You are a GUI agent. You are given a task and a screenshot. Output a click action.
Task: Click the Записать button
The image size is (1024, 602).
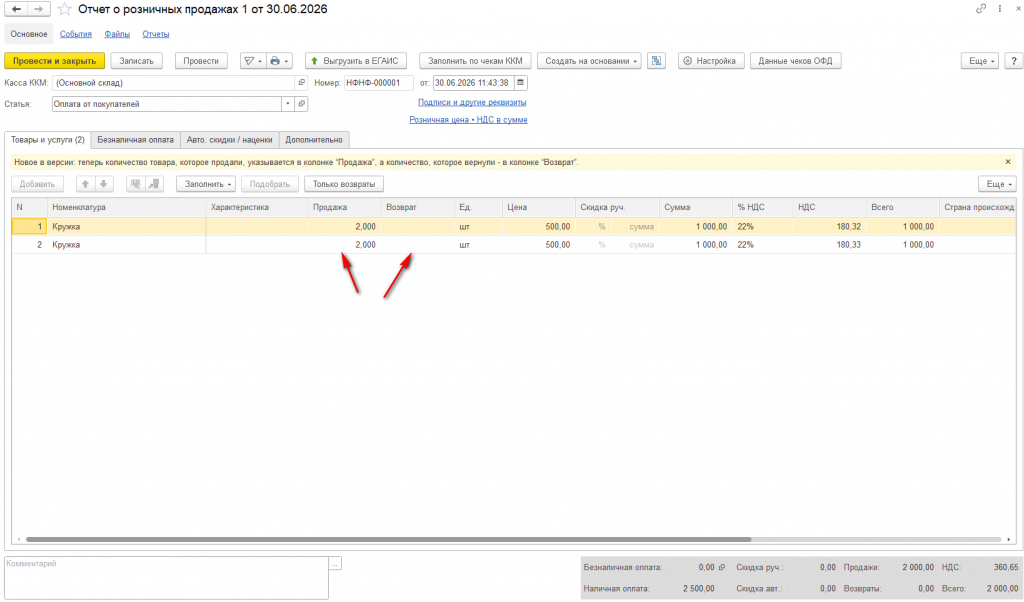tap(136, 61)
